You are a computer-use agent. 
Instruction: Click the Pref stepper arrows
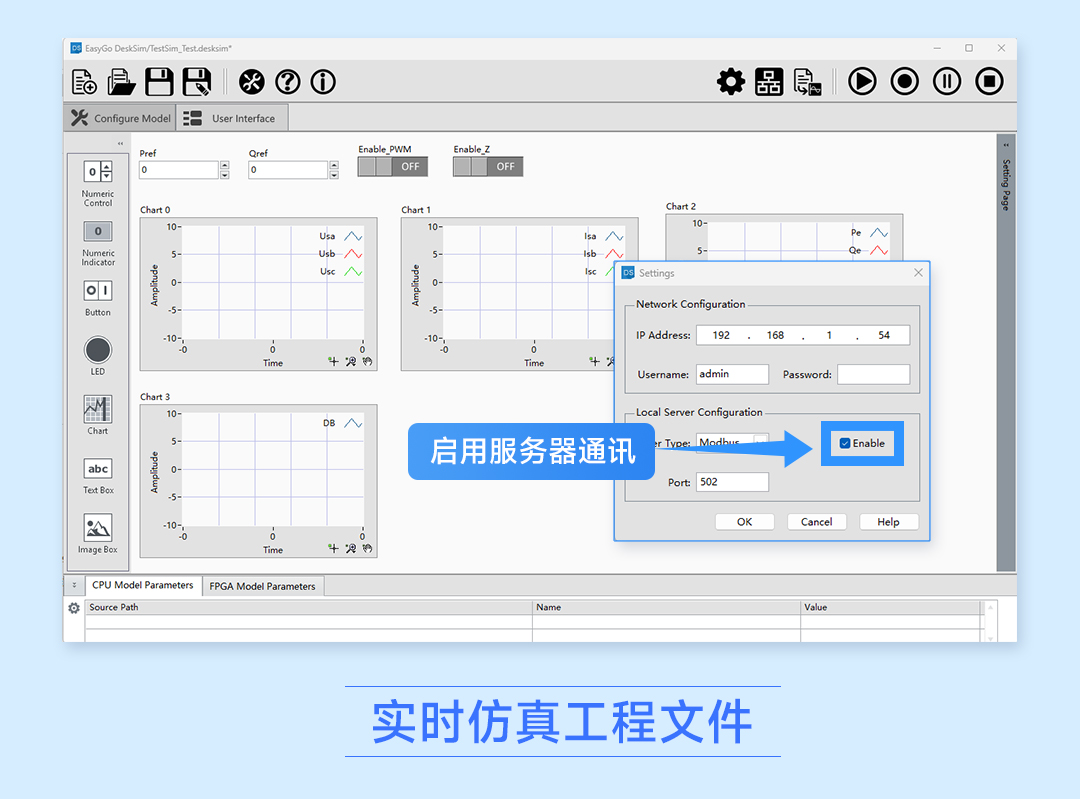[x=225, y=169]
